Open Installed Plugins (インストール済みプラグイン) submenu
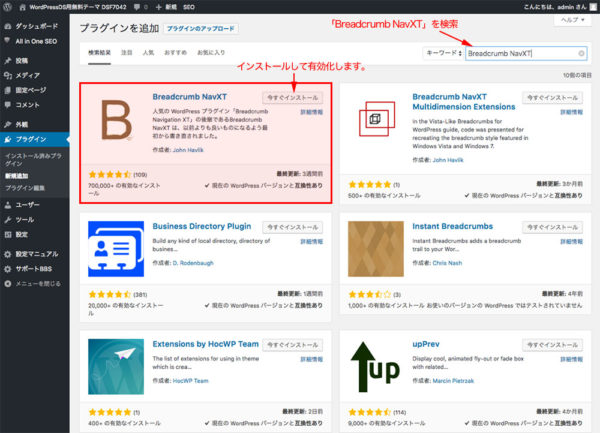The height and width of the screenshot is (433, 600). [33, 160]
